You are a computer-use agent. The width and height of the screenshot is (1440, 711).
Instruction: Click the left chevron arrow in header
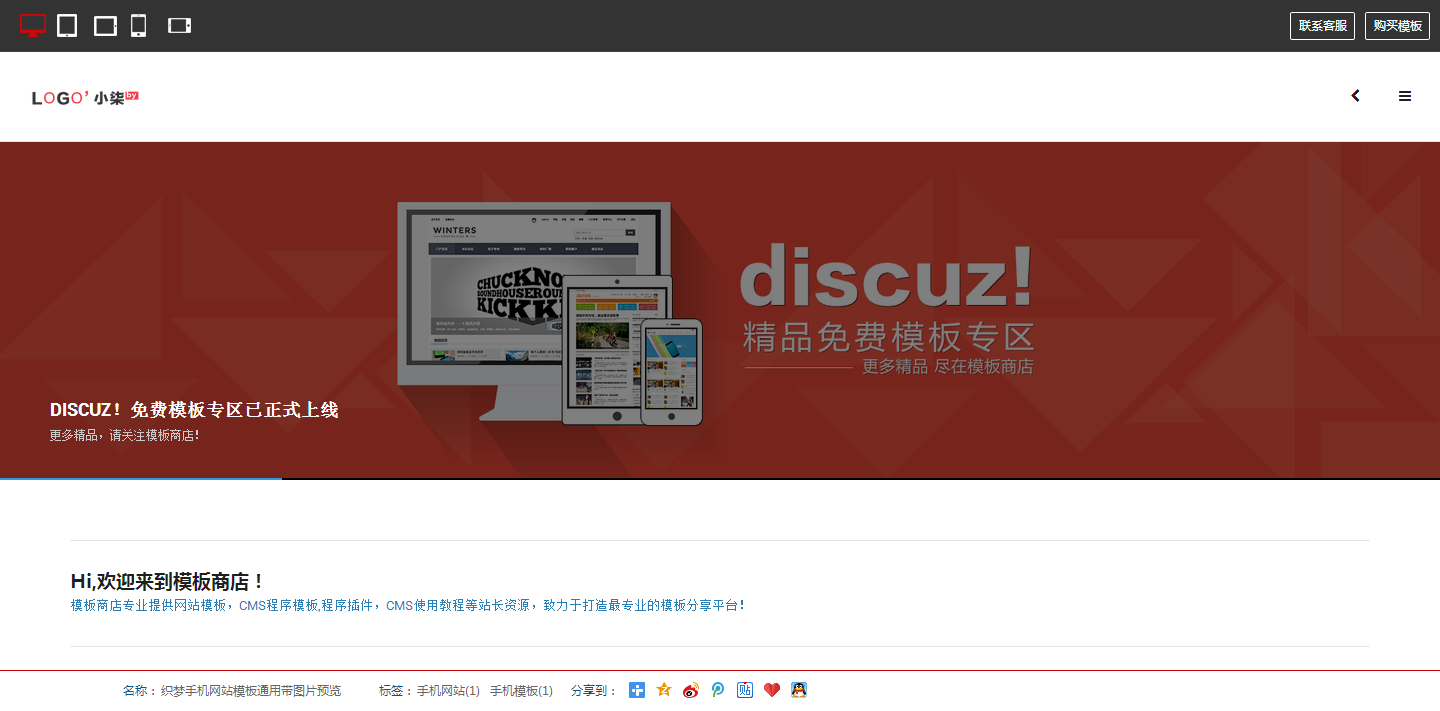pyautogui.click(x=1356, y=96)
